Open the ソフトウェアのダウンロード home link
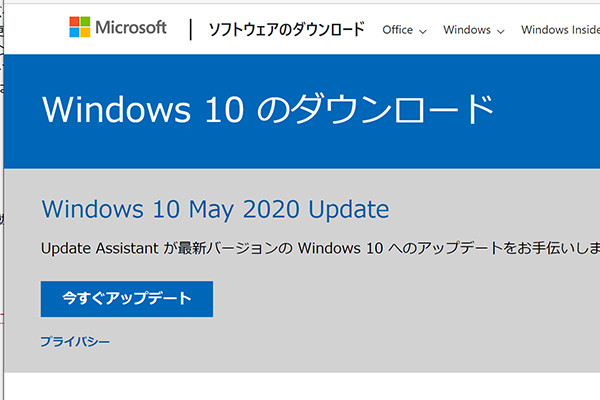Viewport: 600px width, 400px height. (285, 30)
